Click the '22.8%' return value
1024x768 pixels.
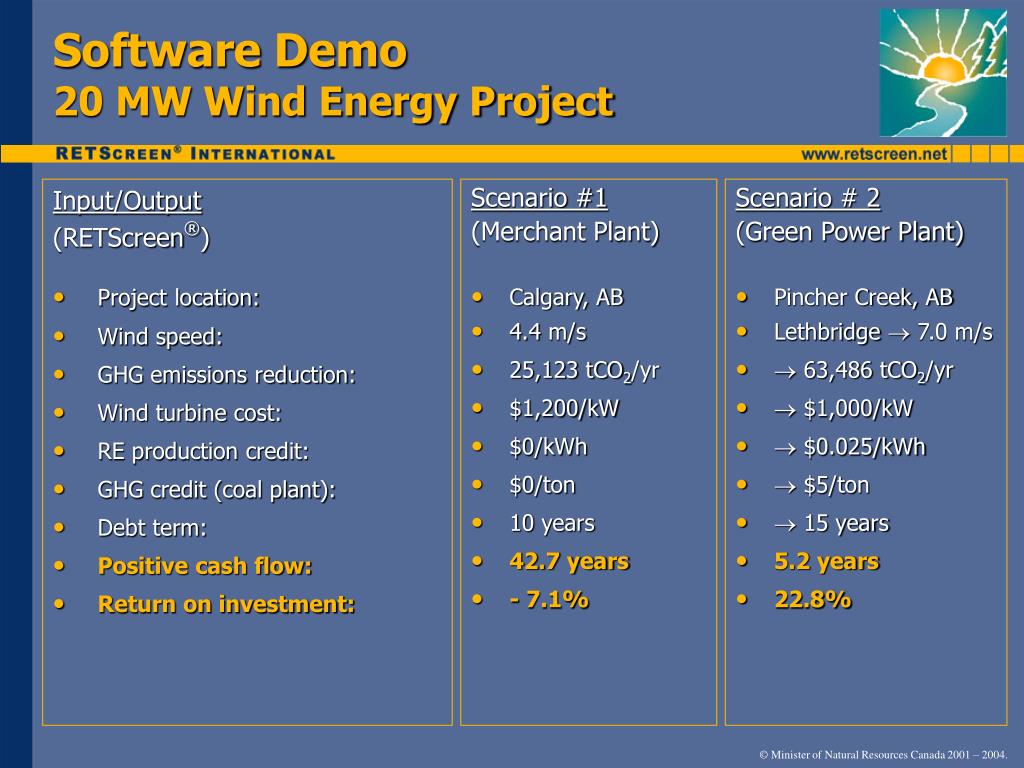click(x=813, y=600)
